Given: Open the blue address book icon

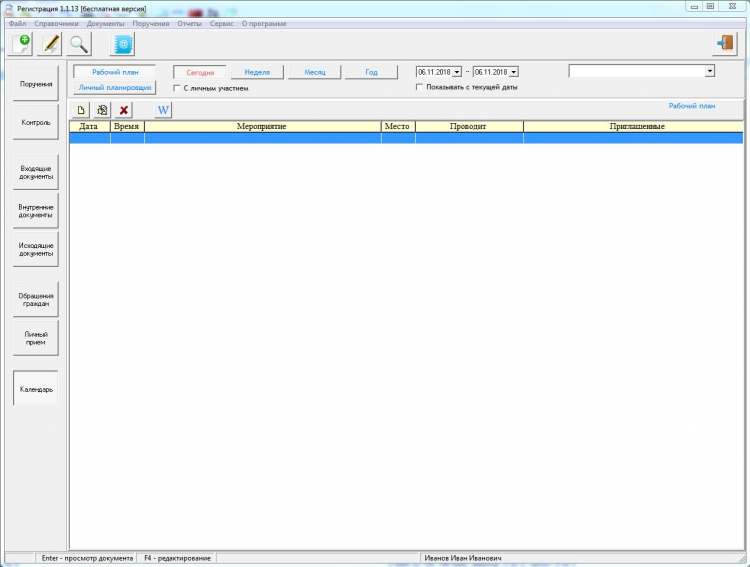Looking at the screenshot, I should 123,44.
